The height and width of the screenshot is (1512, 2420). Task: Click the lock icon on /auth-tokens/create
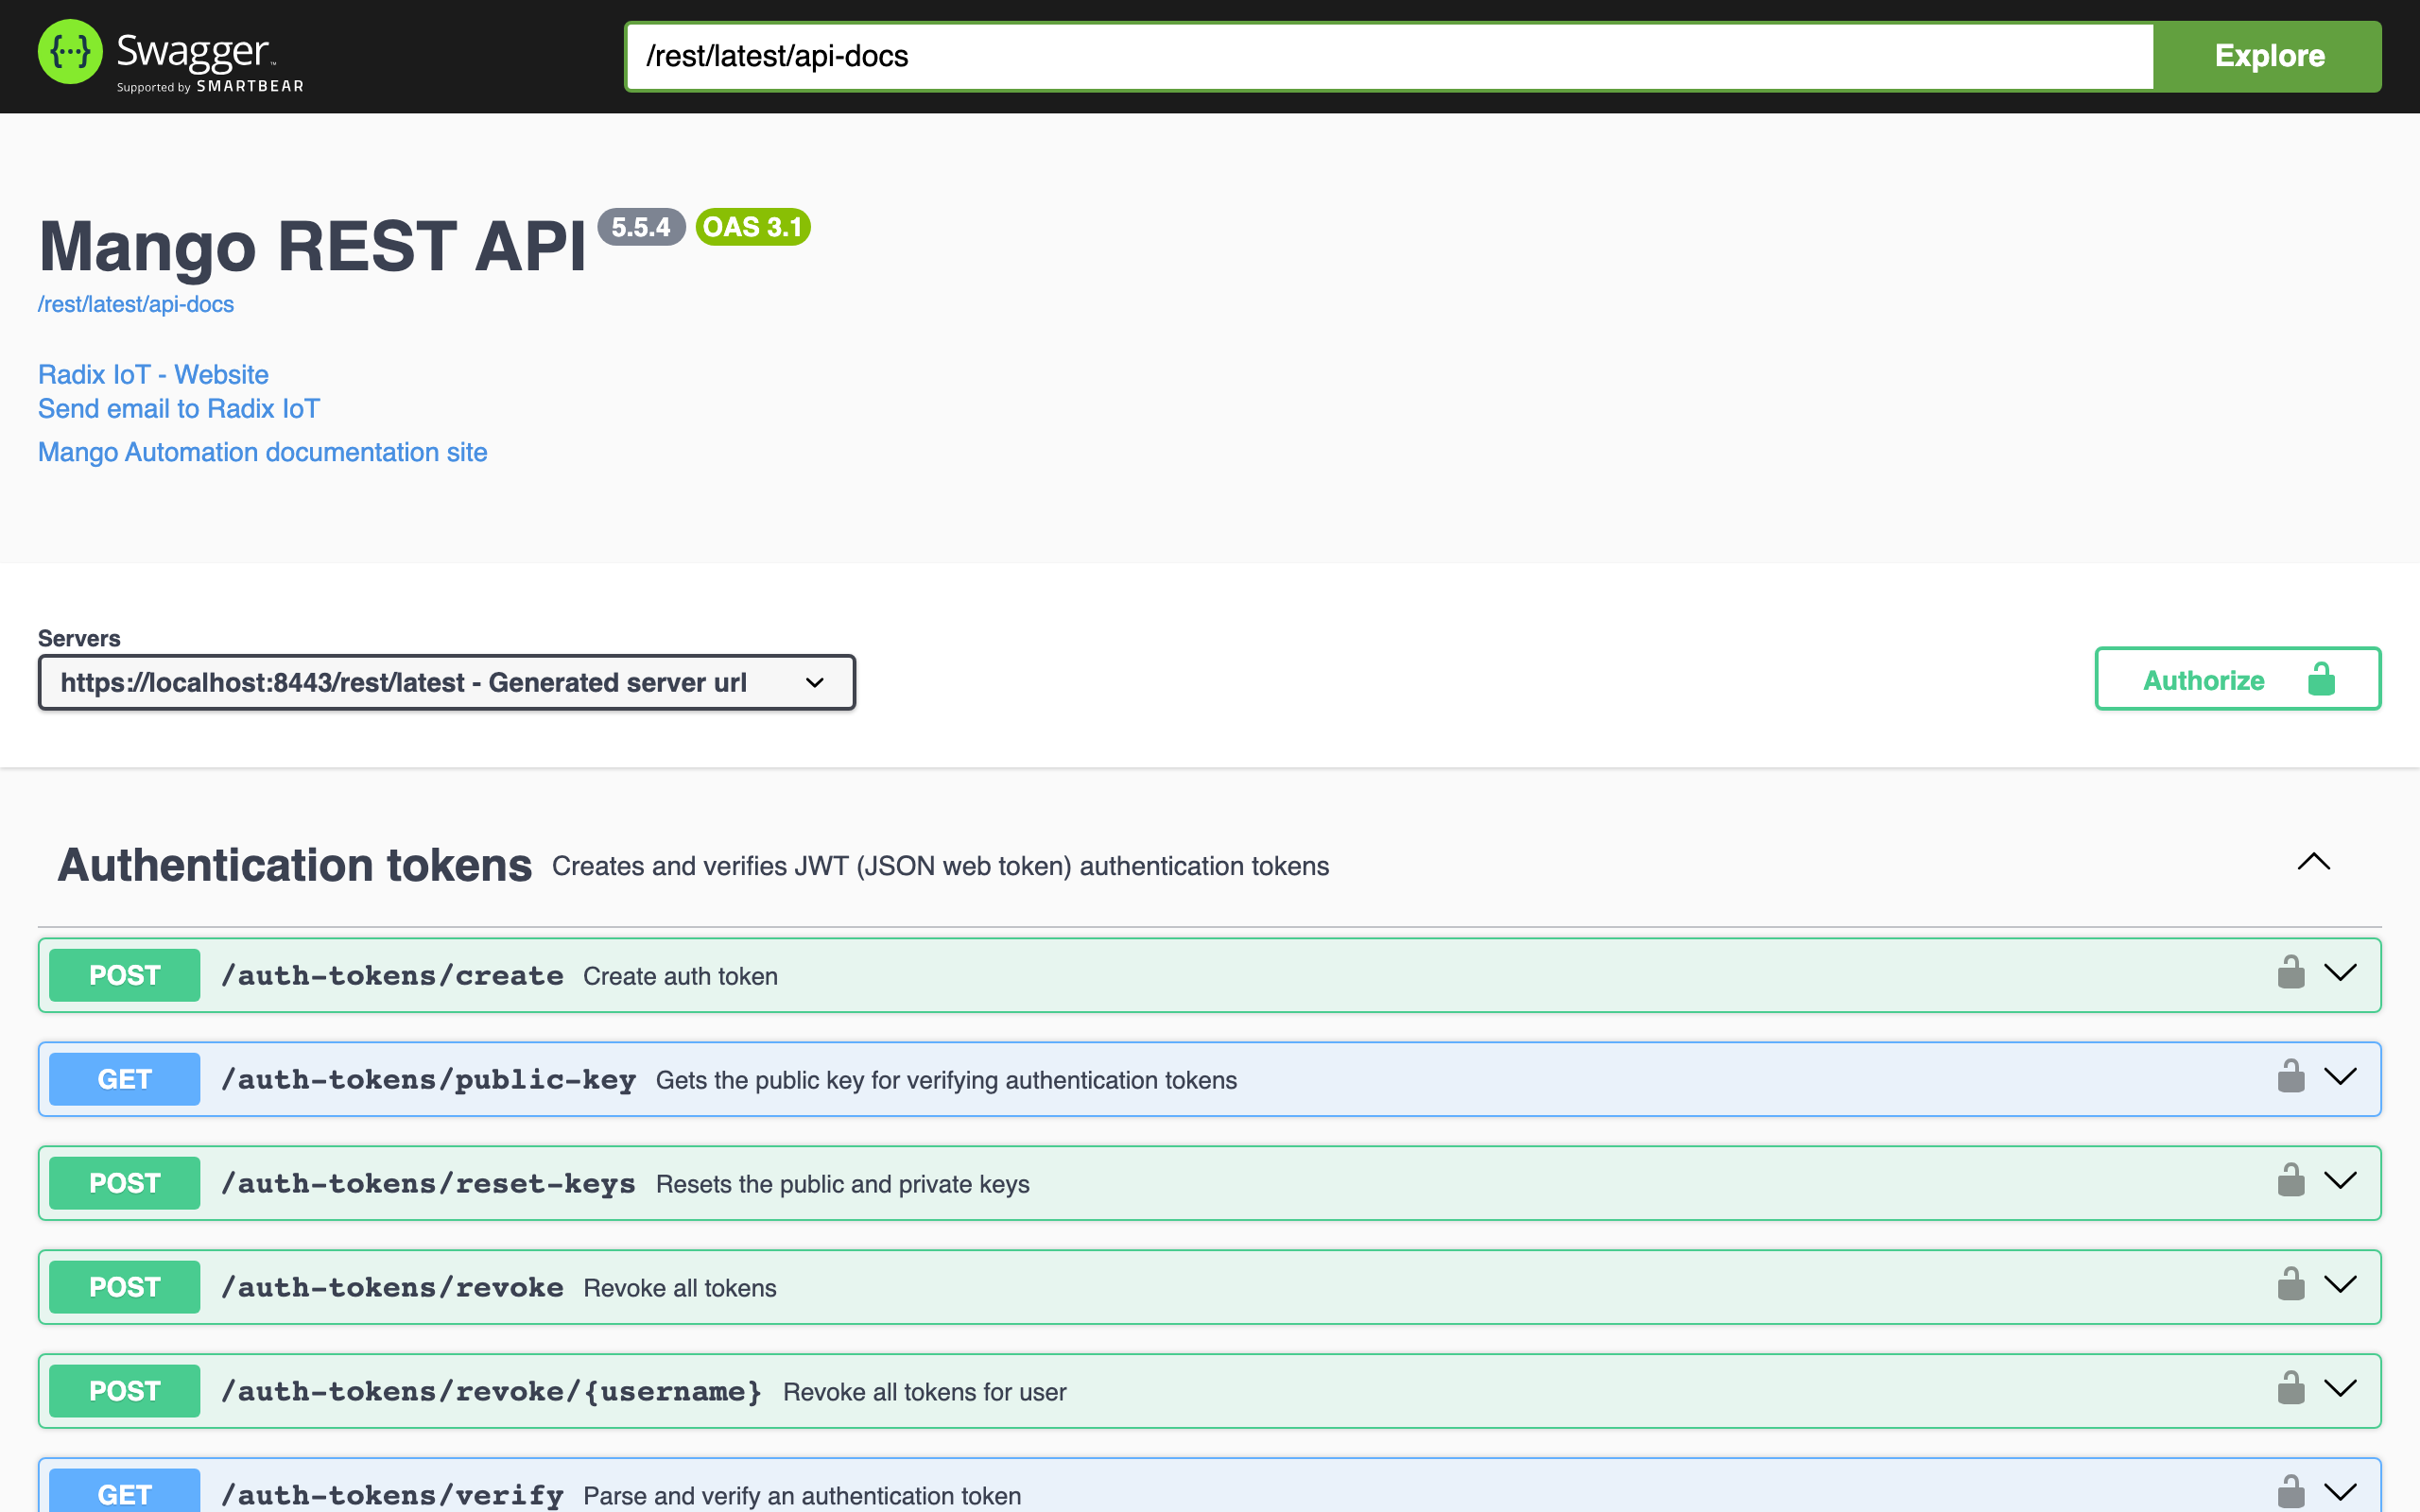click(x=2292, y=973)
